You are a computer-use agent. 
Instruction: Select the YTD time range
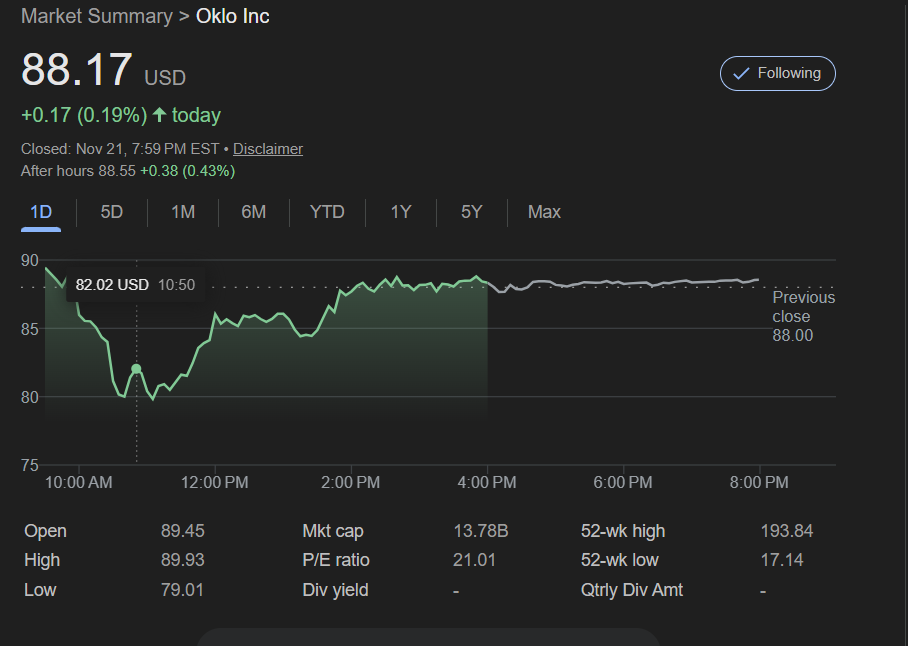tap(327, 212)
